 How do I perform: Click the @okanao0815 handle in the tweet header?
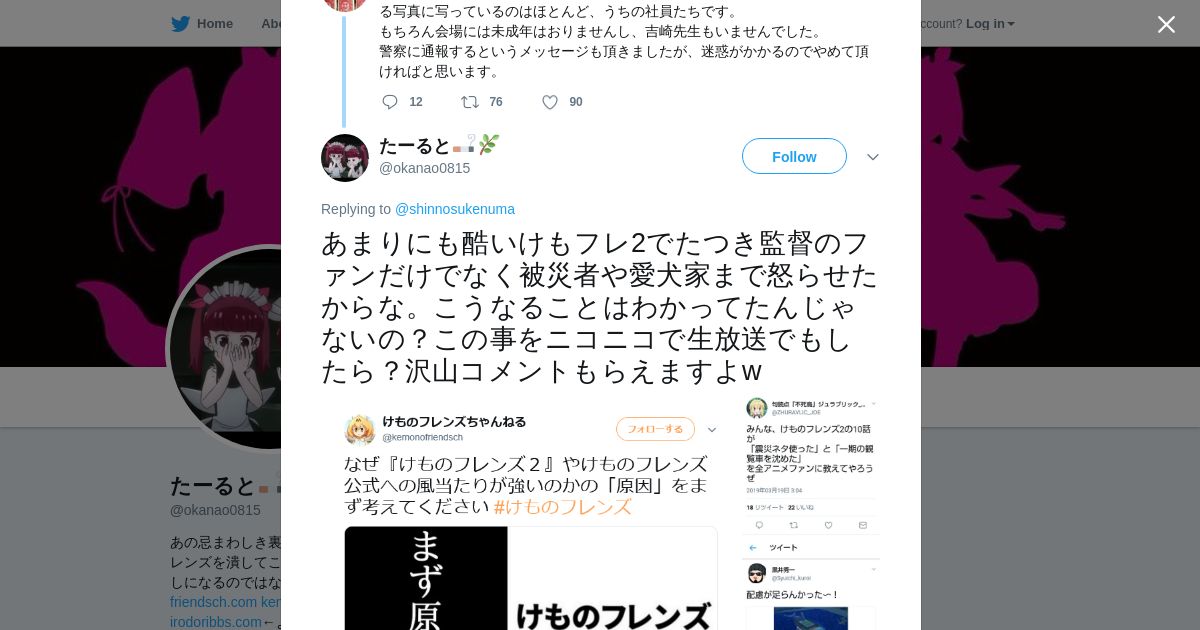[x=424, y=168]
